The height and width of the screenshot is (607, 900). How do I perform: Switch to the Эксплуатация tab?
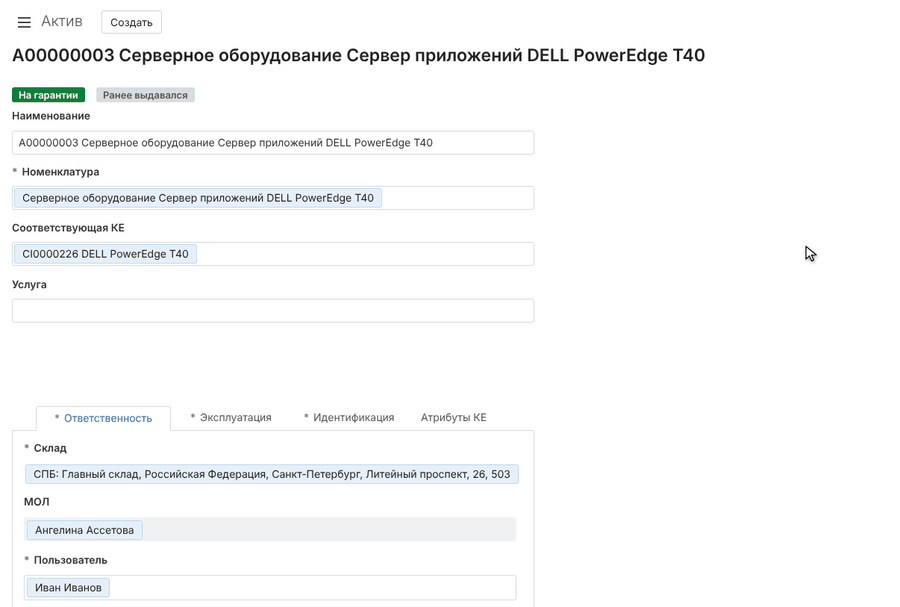pos(231,417)
